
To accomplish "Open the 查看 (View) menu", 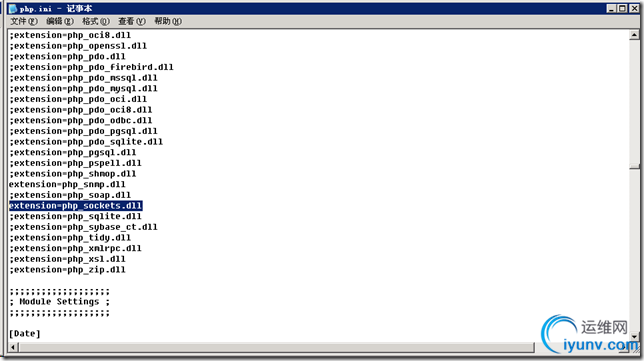I will tap(132, 21).
